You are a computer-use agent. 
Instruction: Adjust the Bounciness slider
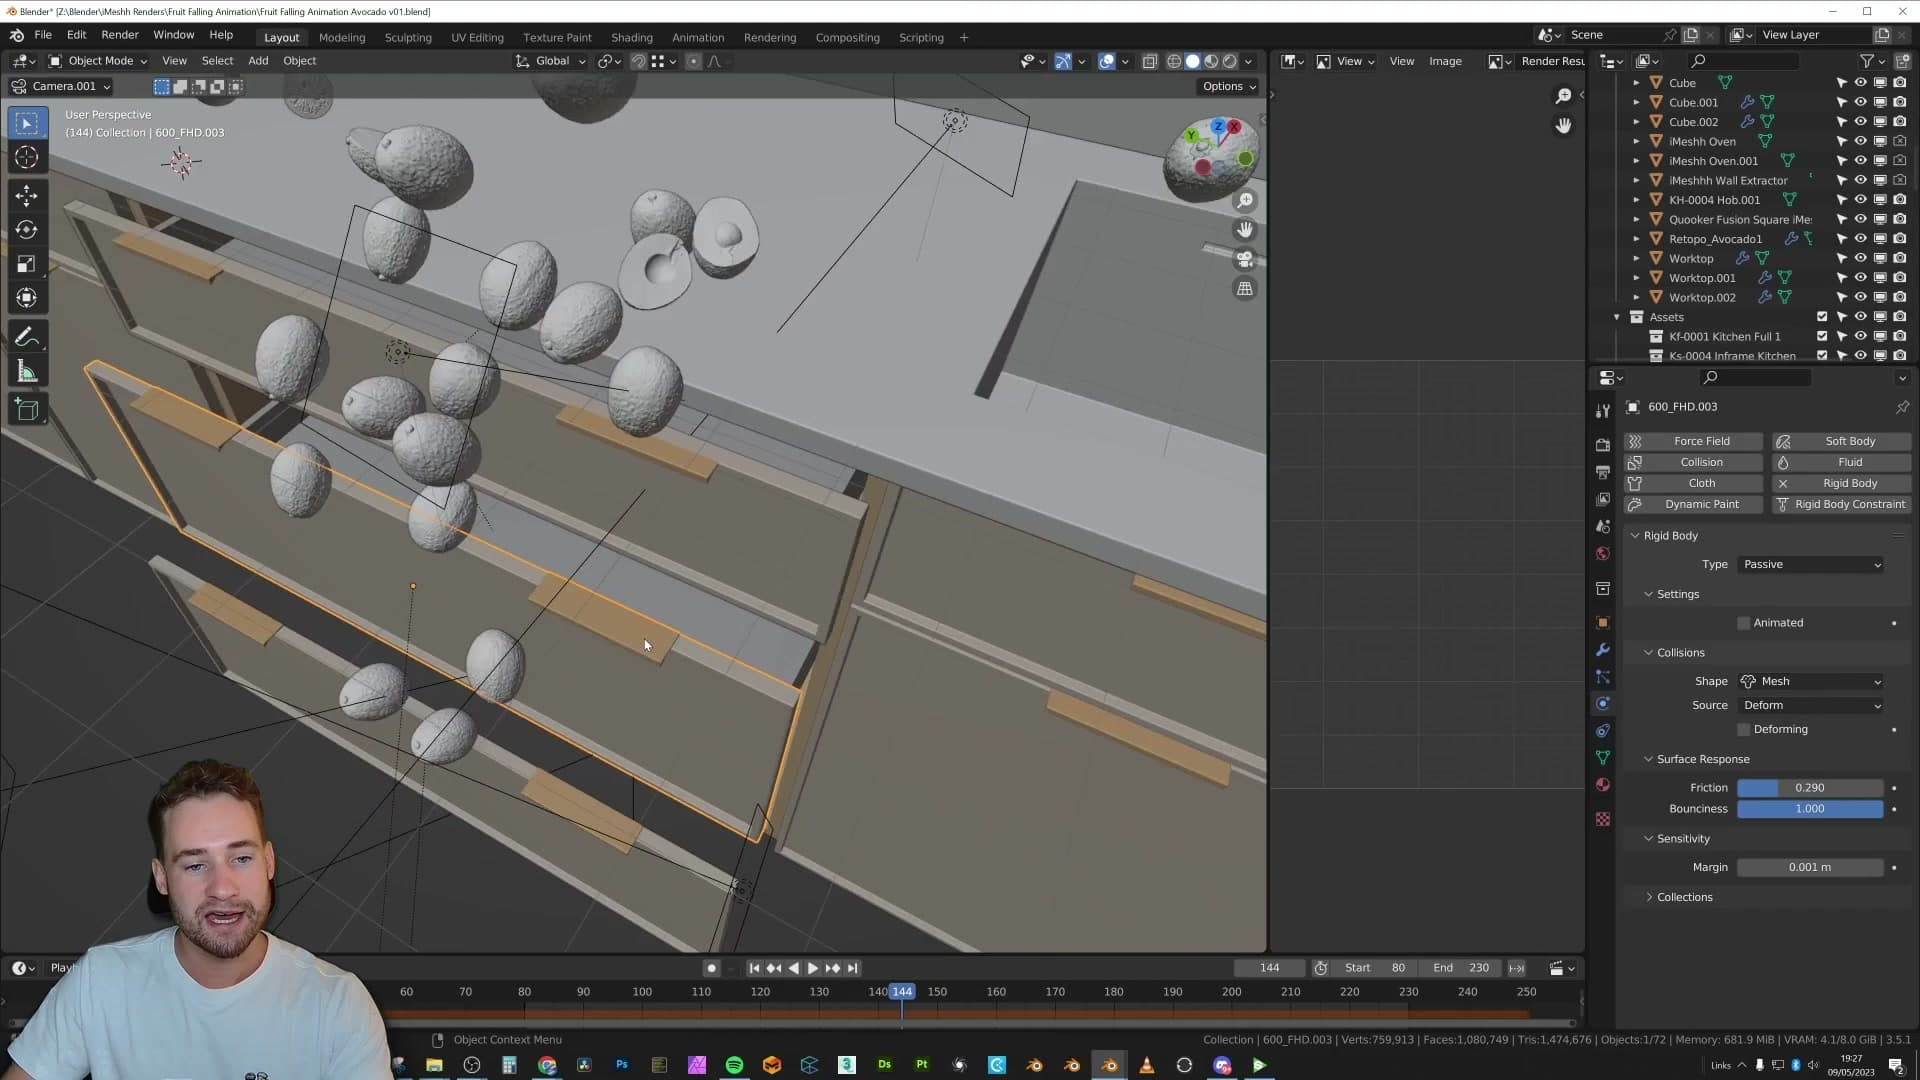pyautogui.click(x=1810, y=810)
